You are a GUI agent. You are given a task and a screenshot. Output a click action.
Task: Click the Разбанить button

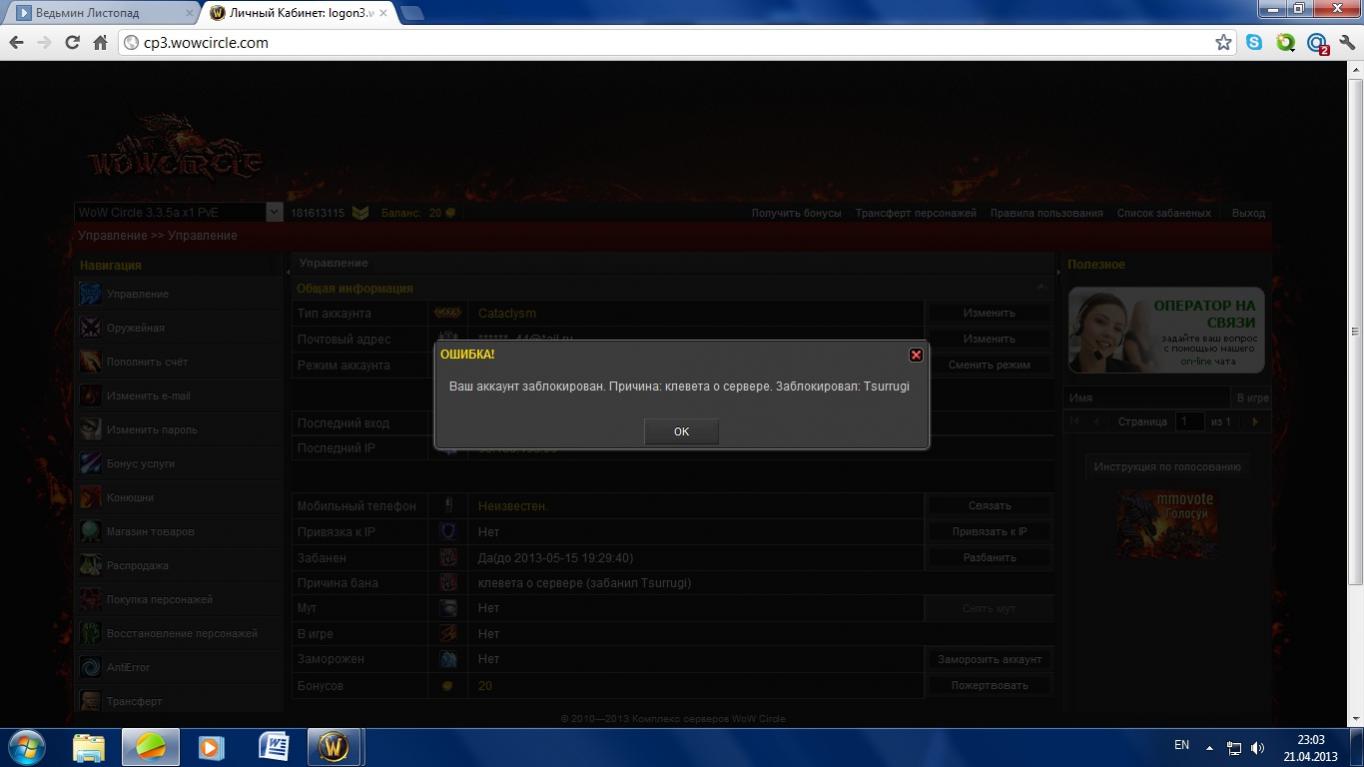coord(989,558)
